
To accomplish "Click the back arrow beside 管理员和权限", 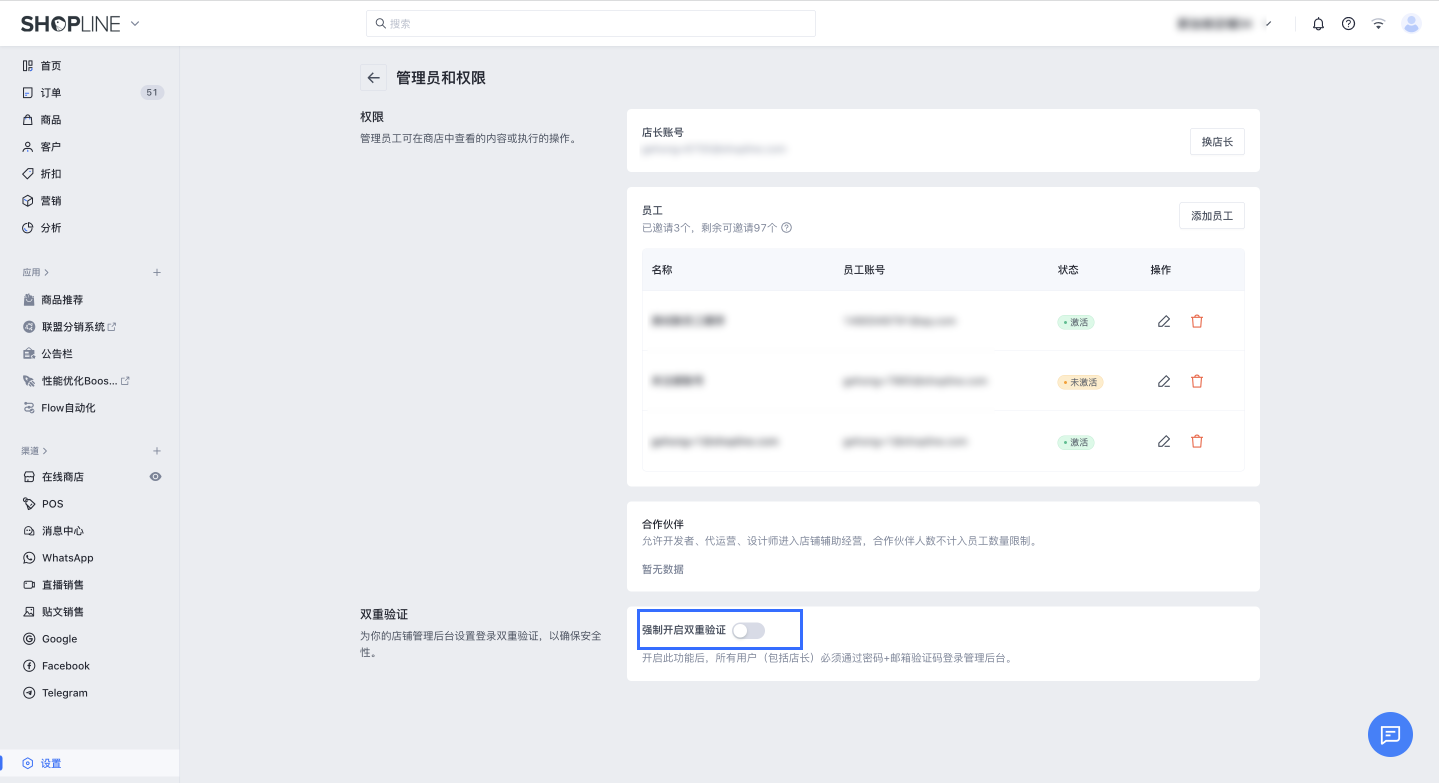I will (373, 78).
